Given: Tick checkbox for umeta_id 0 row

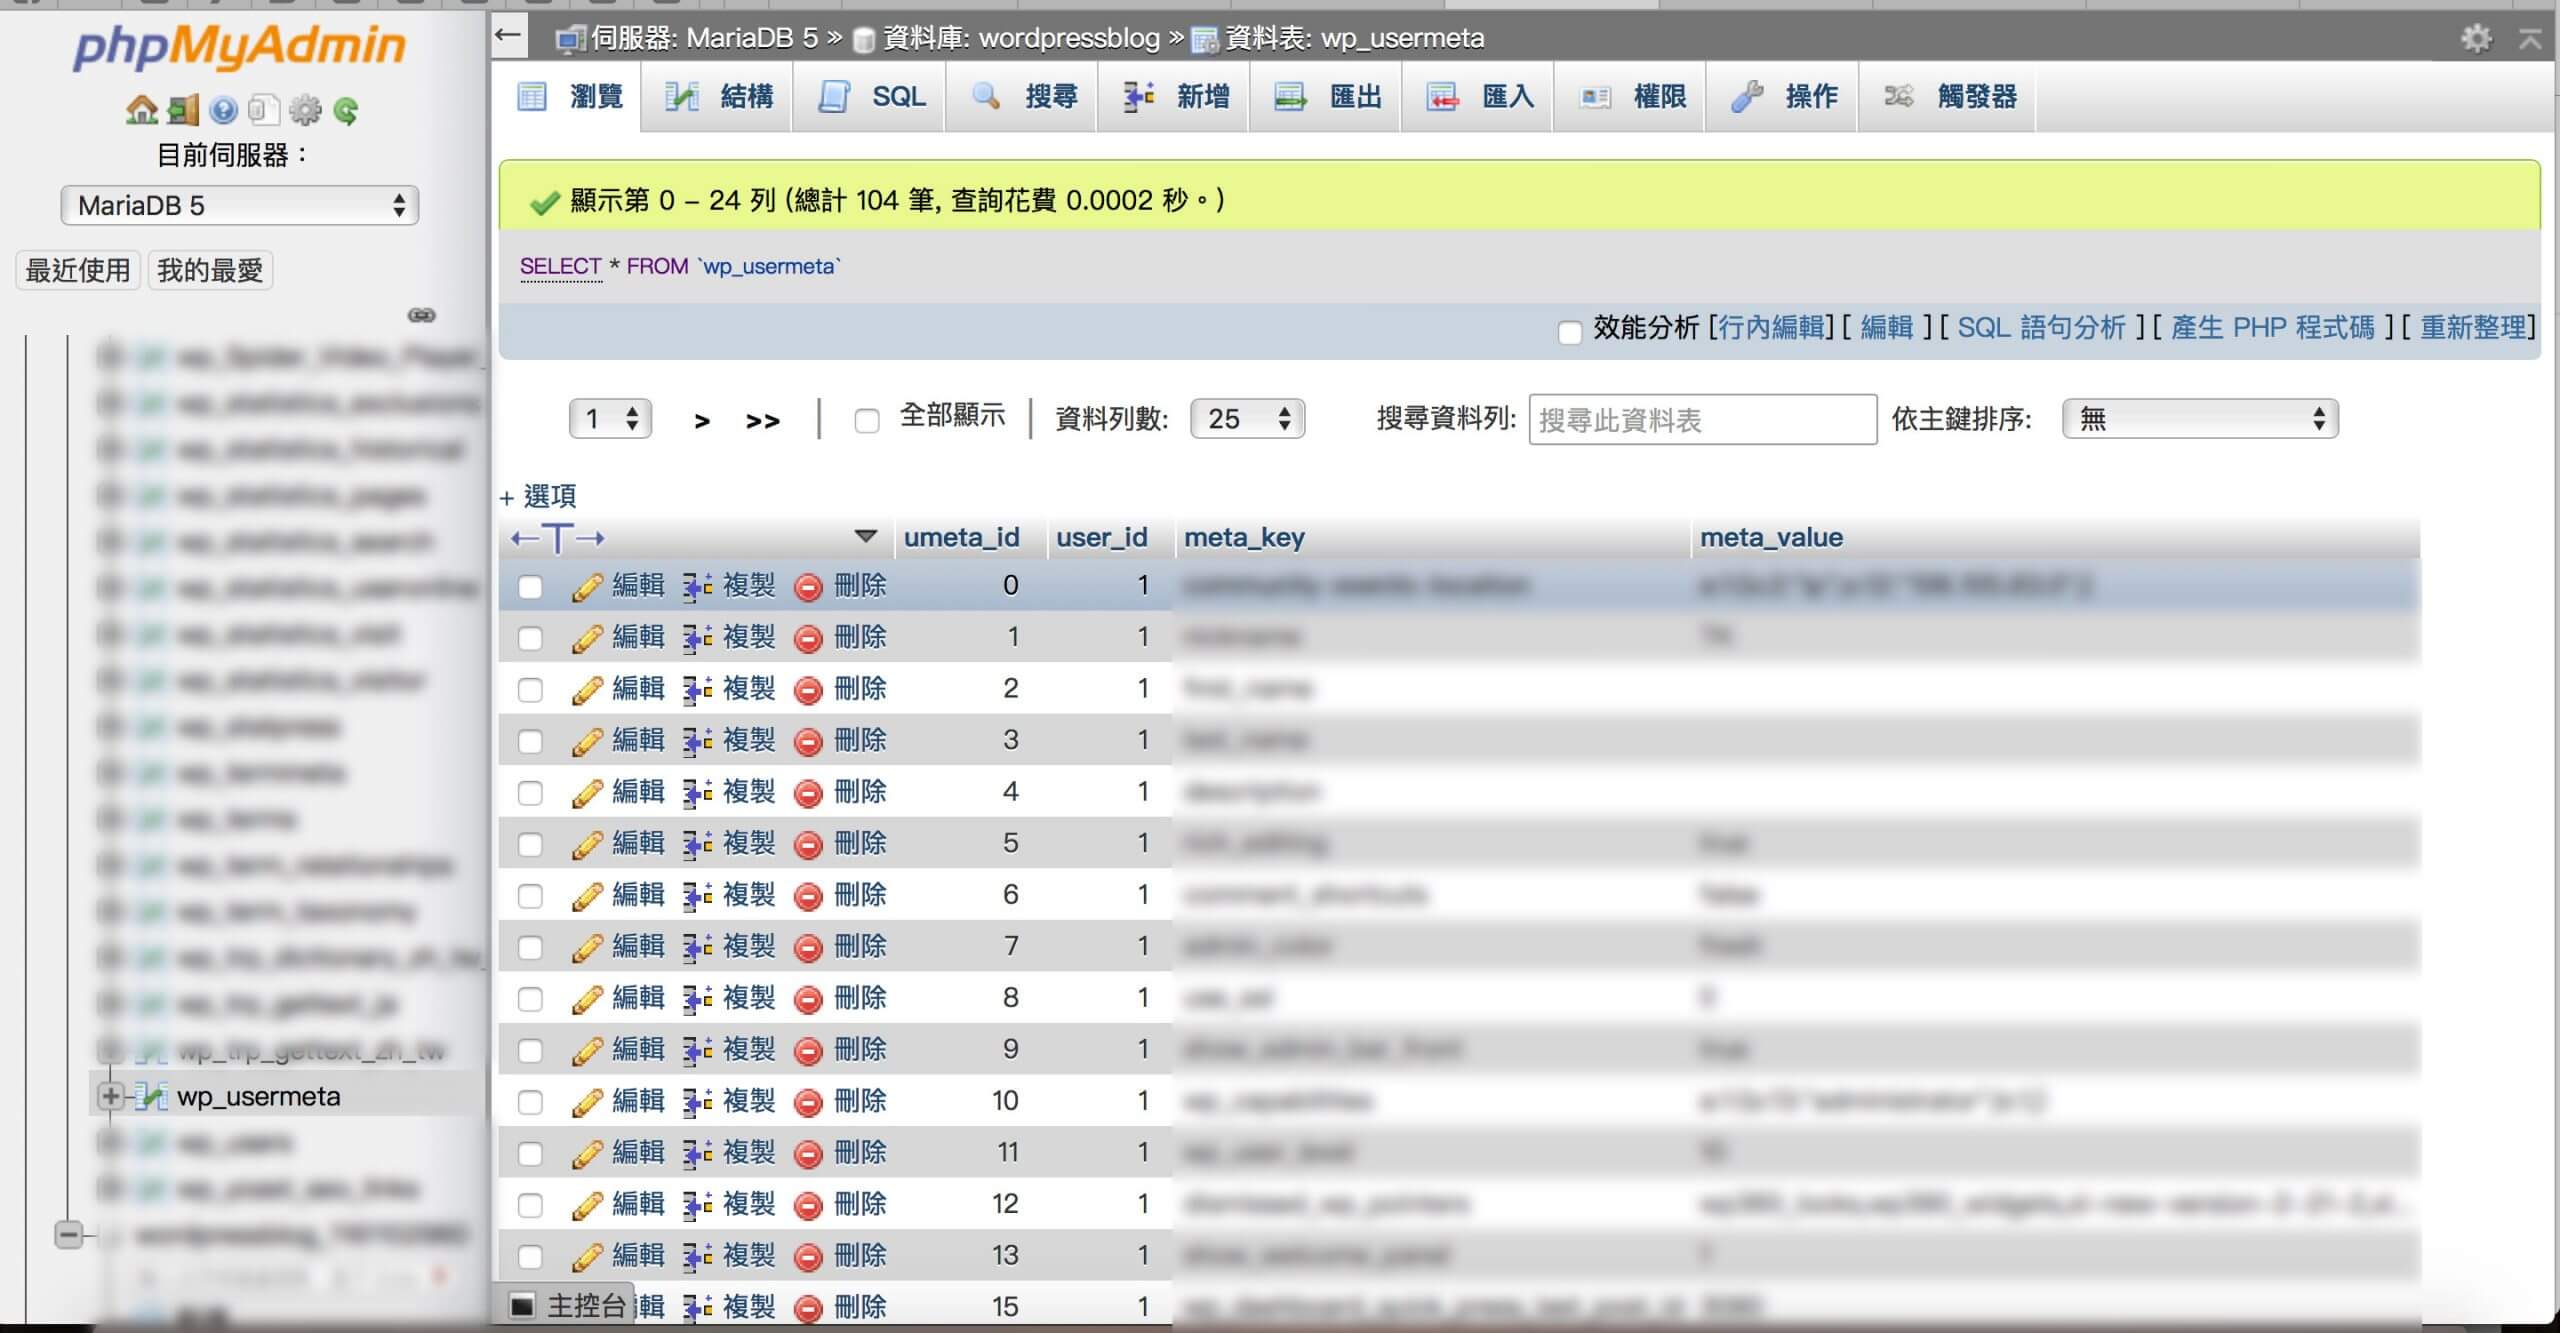Looking at the screenshot, I should pos(530,587).
